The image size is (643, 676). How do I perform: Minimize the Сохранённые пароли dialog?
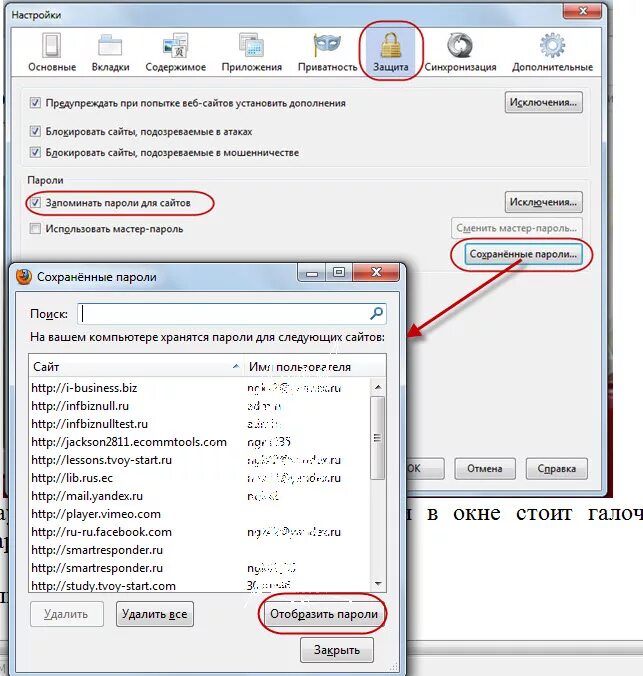click(x=311, y=272)
